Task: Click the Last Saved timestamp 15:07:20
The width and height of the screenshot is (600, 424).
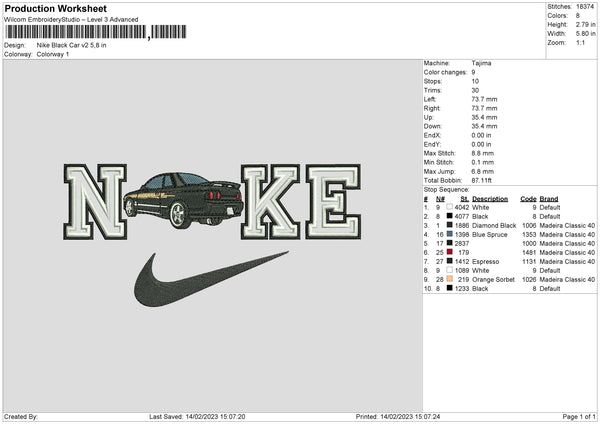Action: [x=215, y=416]
